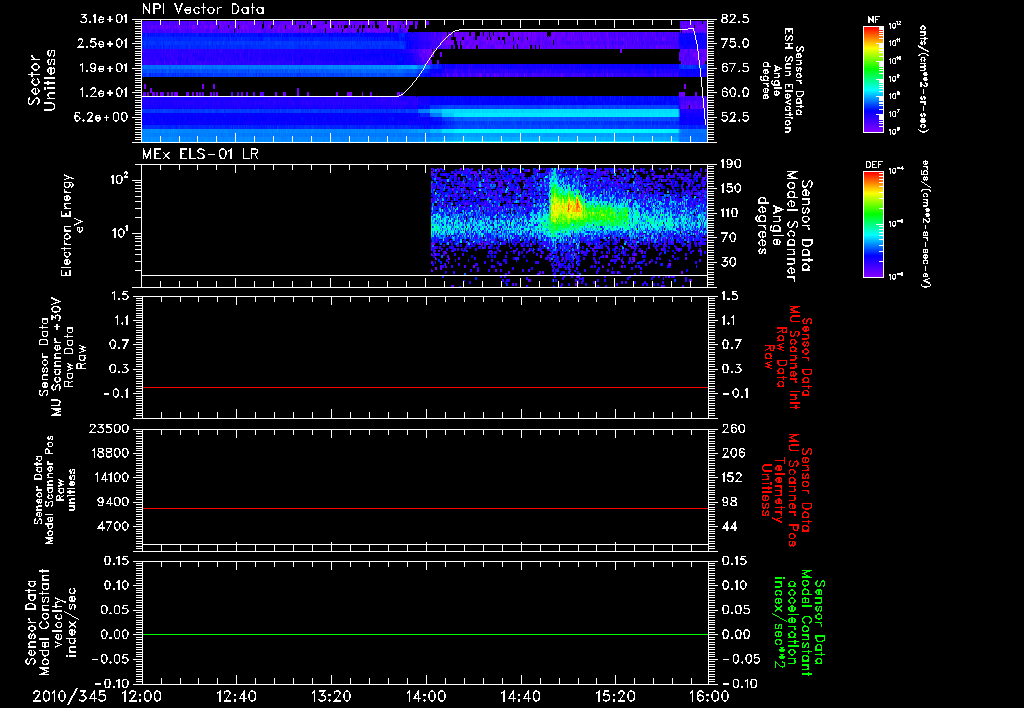This screenshot has width=1024, height=708.
Task: Click the green Model Constant acceleration title
Action: [799, 623]
